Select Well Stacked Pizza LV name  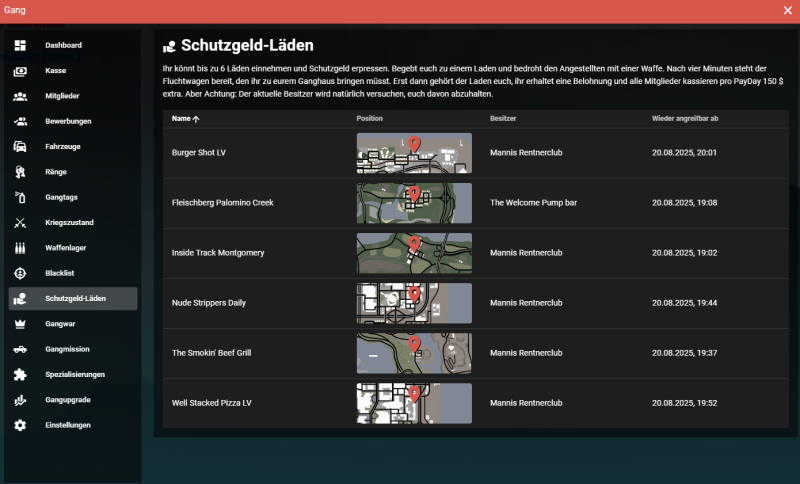coord(211,403)
